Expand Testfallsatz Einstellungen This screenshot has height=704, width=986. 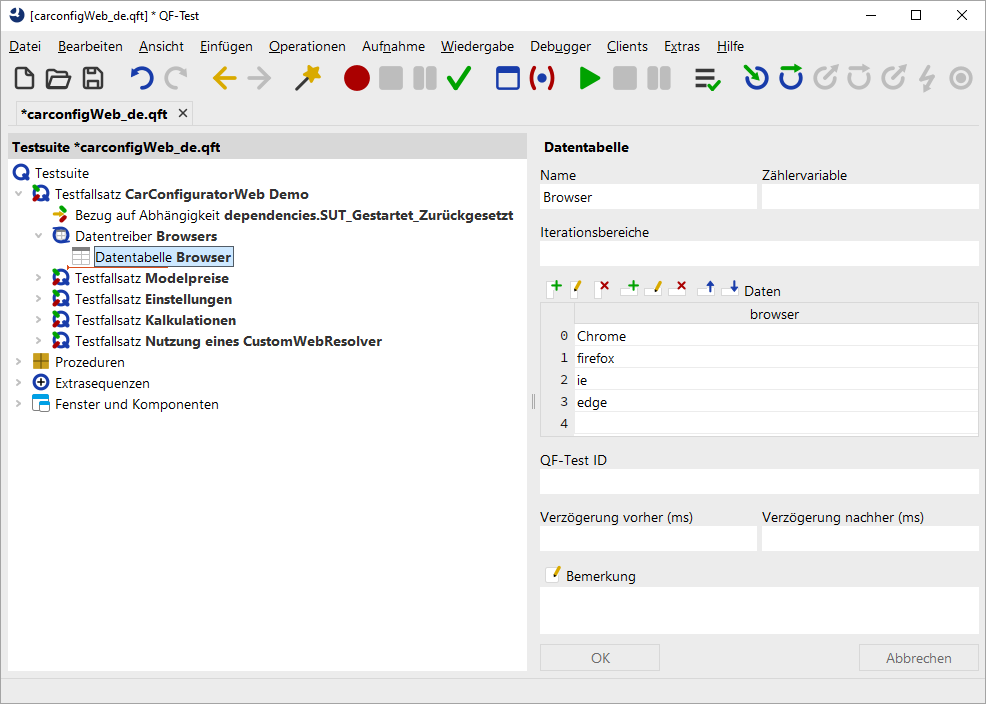pos(39,299)
